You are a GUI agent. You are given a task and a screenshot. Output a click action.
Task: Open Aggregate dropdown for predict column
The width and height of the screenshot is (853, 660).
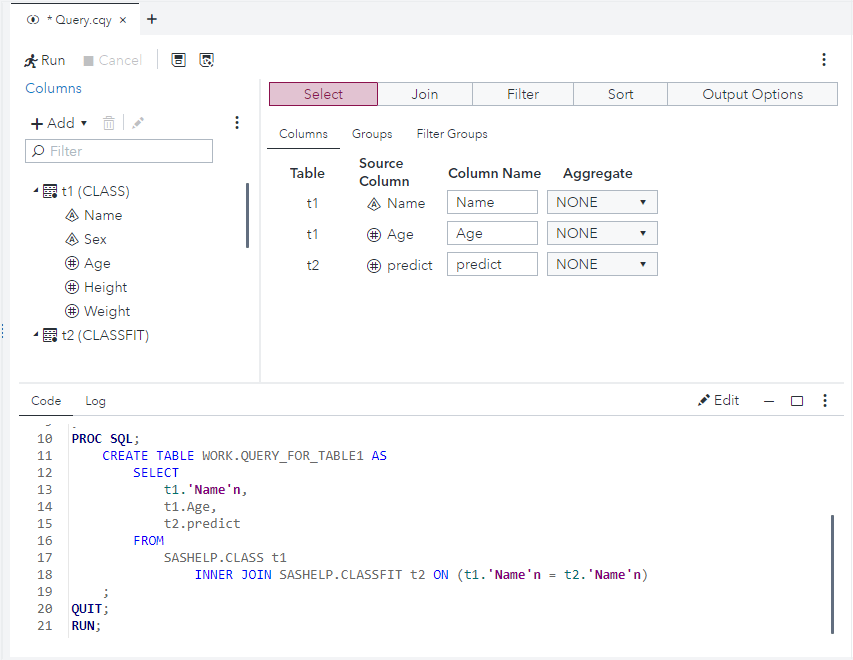click(602, 264)
